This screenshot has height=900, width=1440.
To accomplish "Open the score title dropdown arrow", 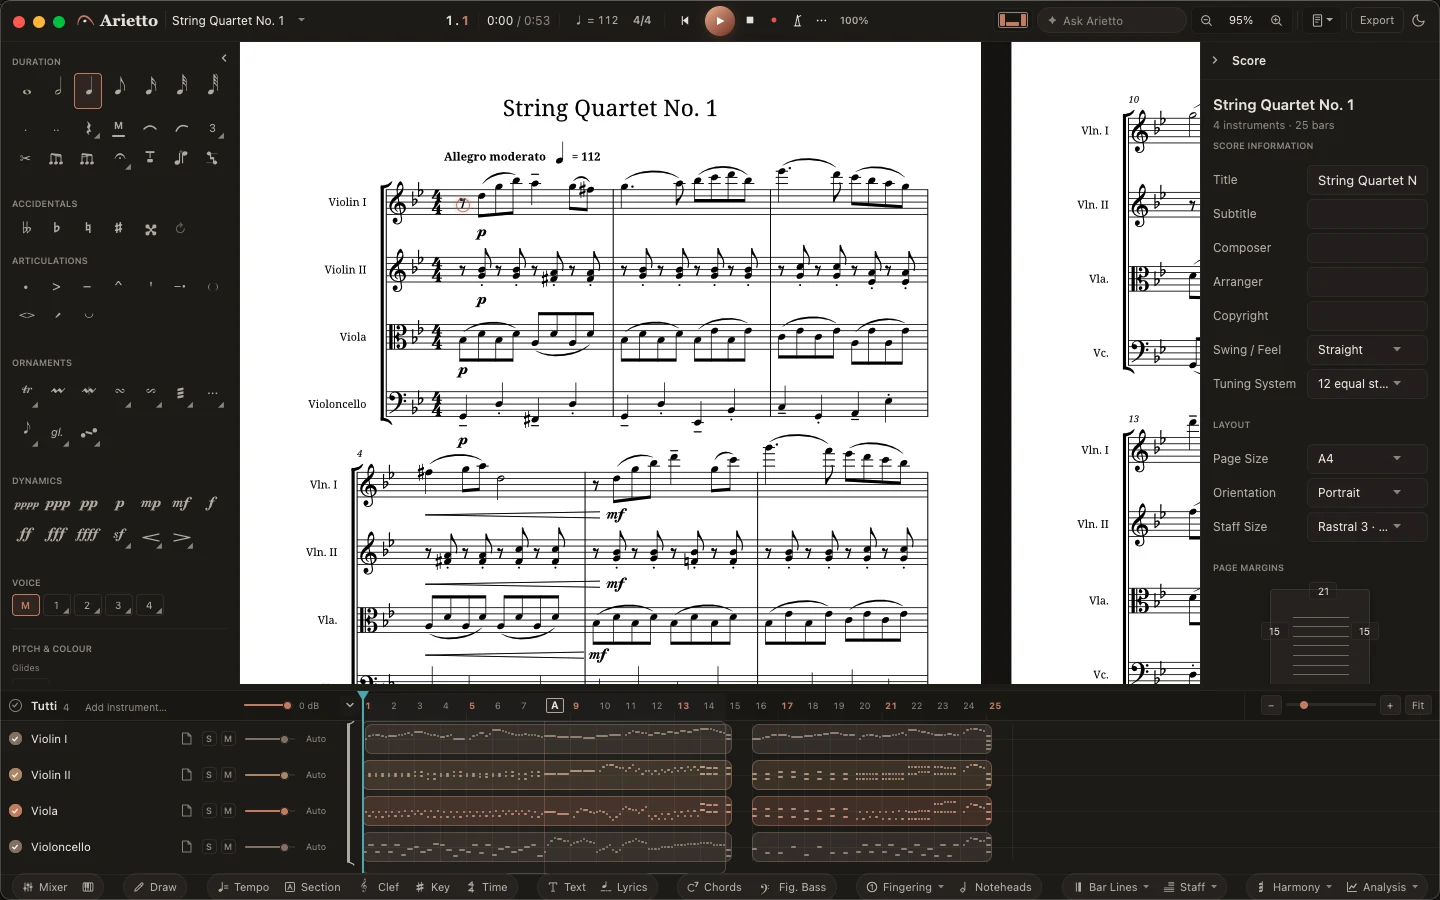I will point(302,20).
